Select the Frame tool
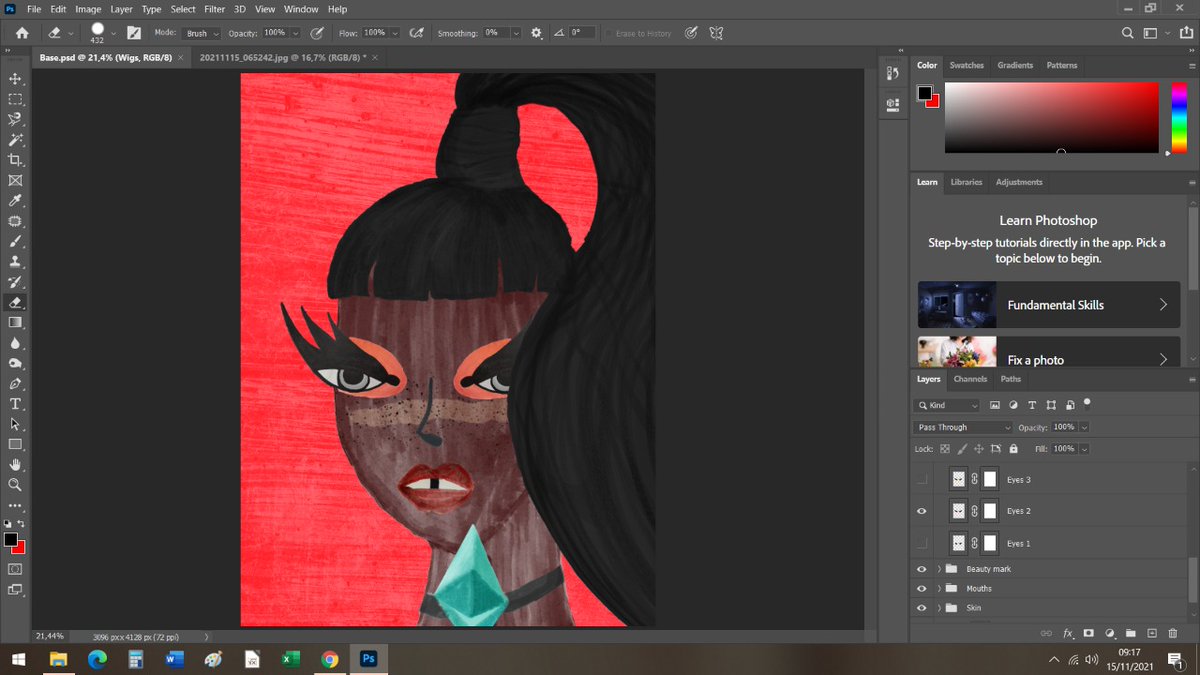This screenshot has height=675, width=1200. [15, 181]
